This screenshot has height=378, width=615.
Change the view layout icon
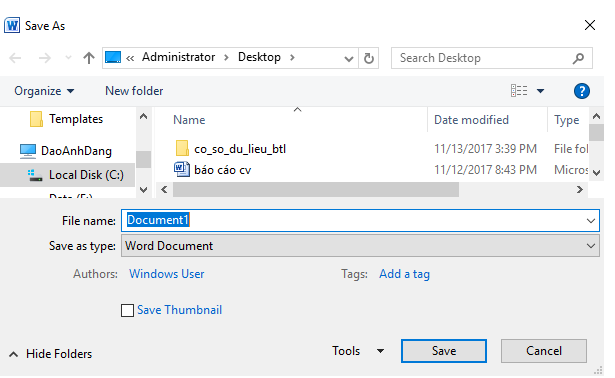tap(519, 91)
